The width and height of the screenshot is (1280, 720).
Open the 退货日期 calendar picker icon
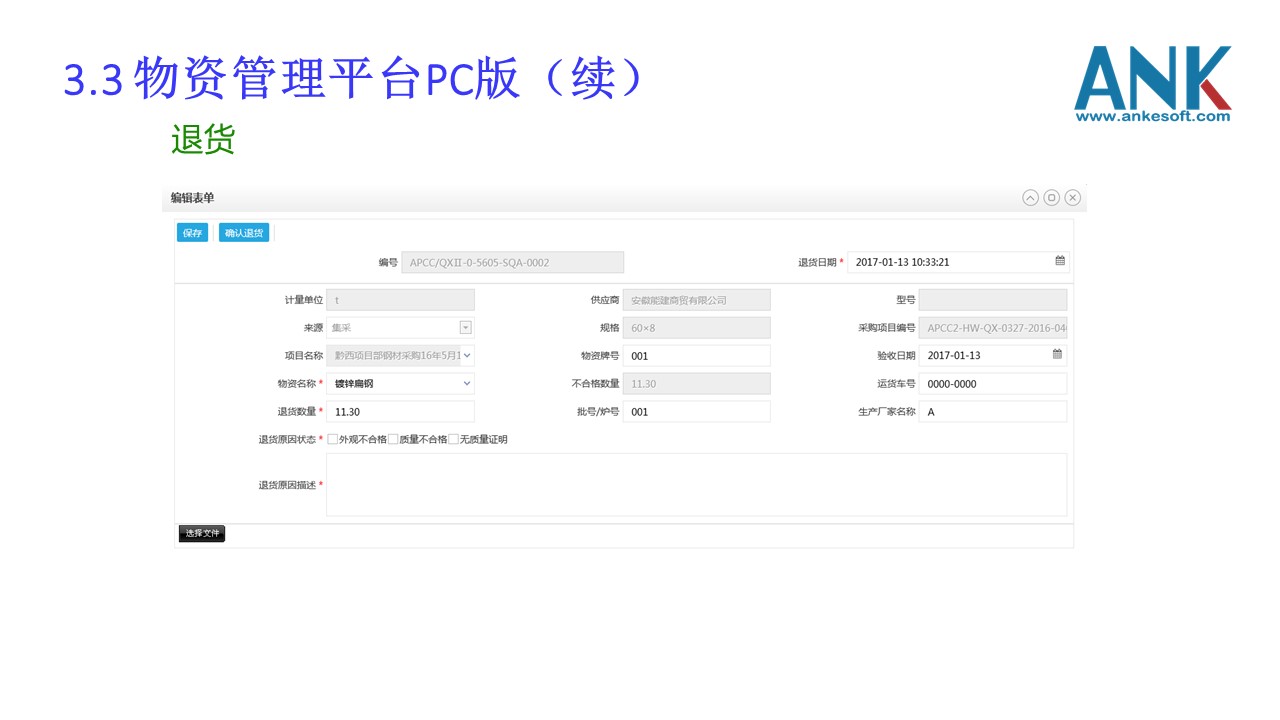coord(1059,262)
